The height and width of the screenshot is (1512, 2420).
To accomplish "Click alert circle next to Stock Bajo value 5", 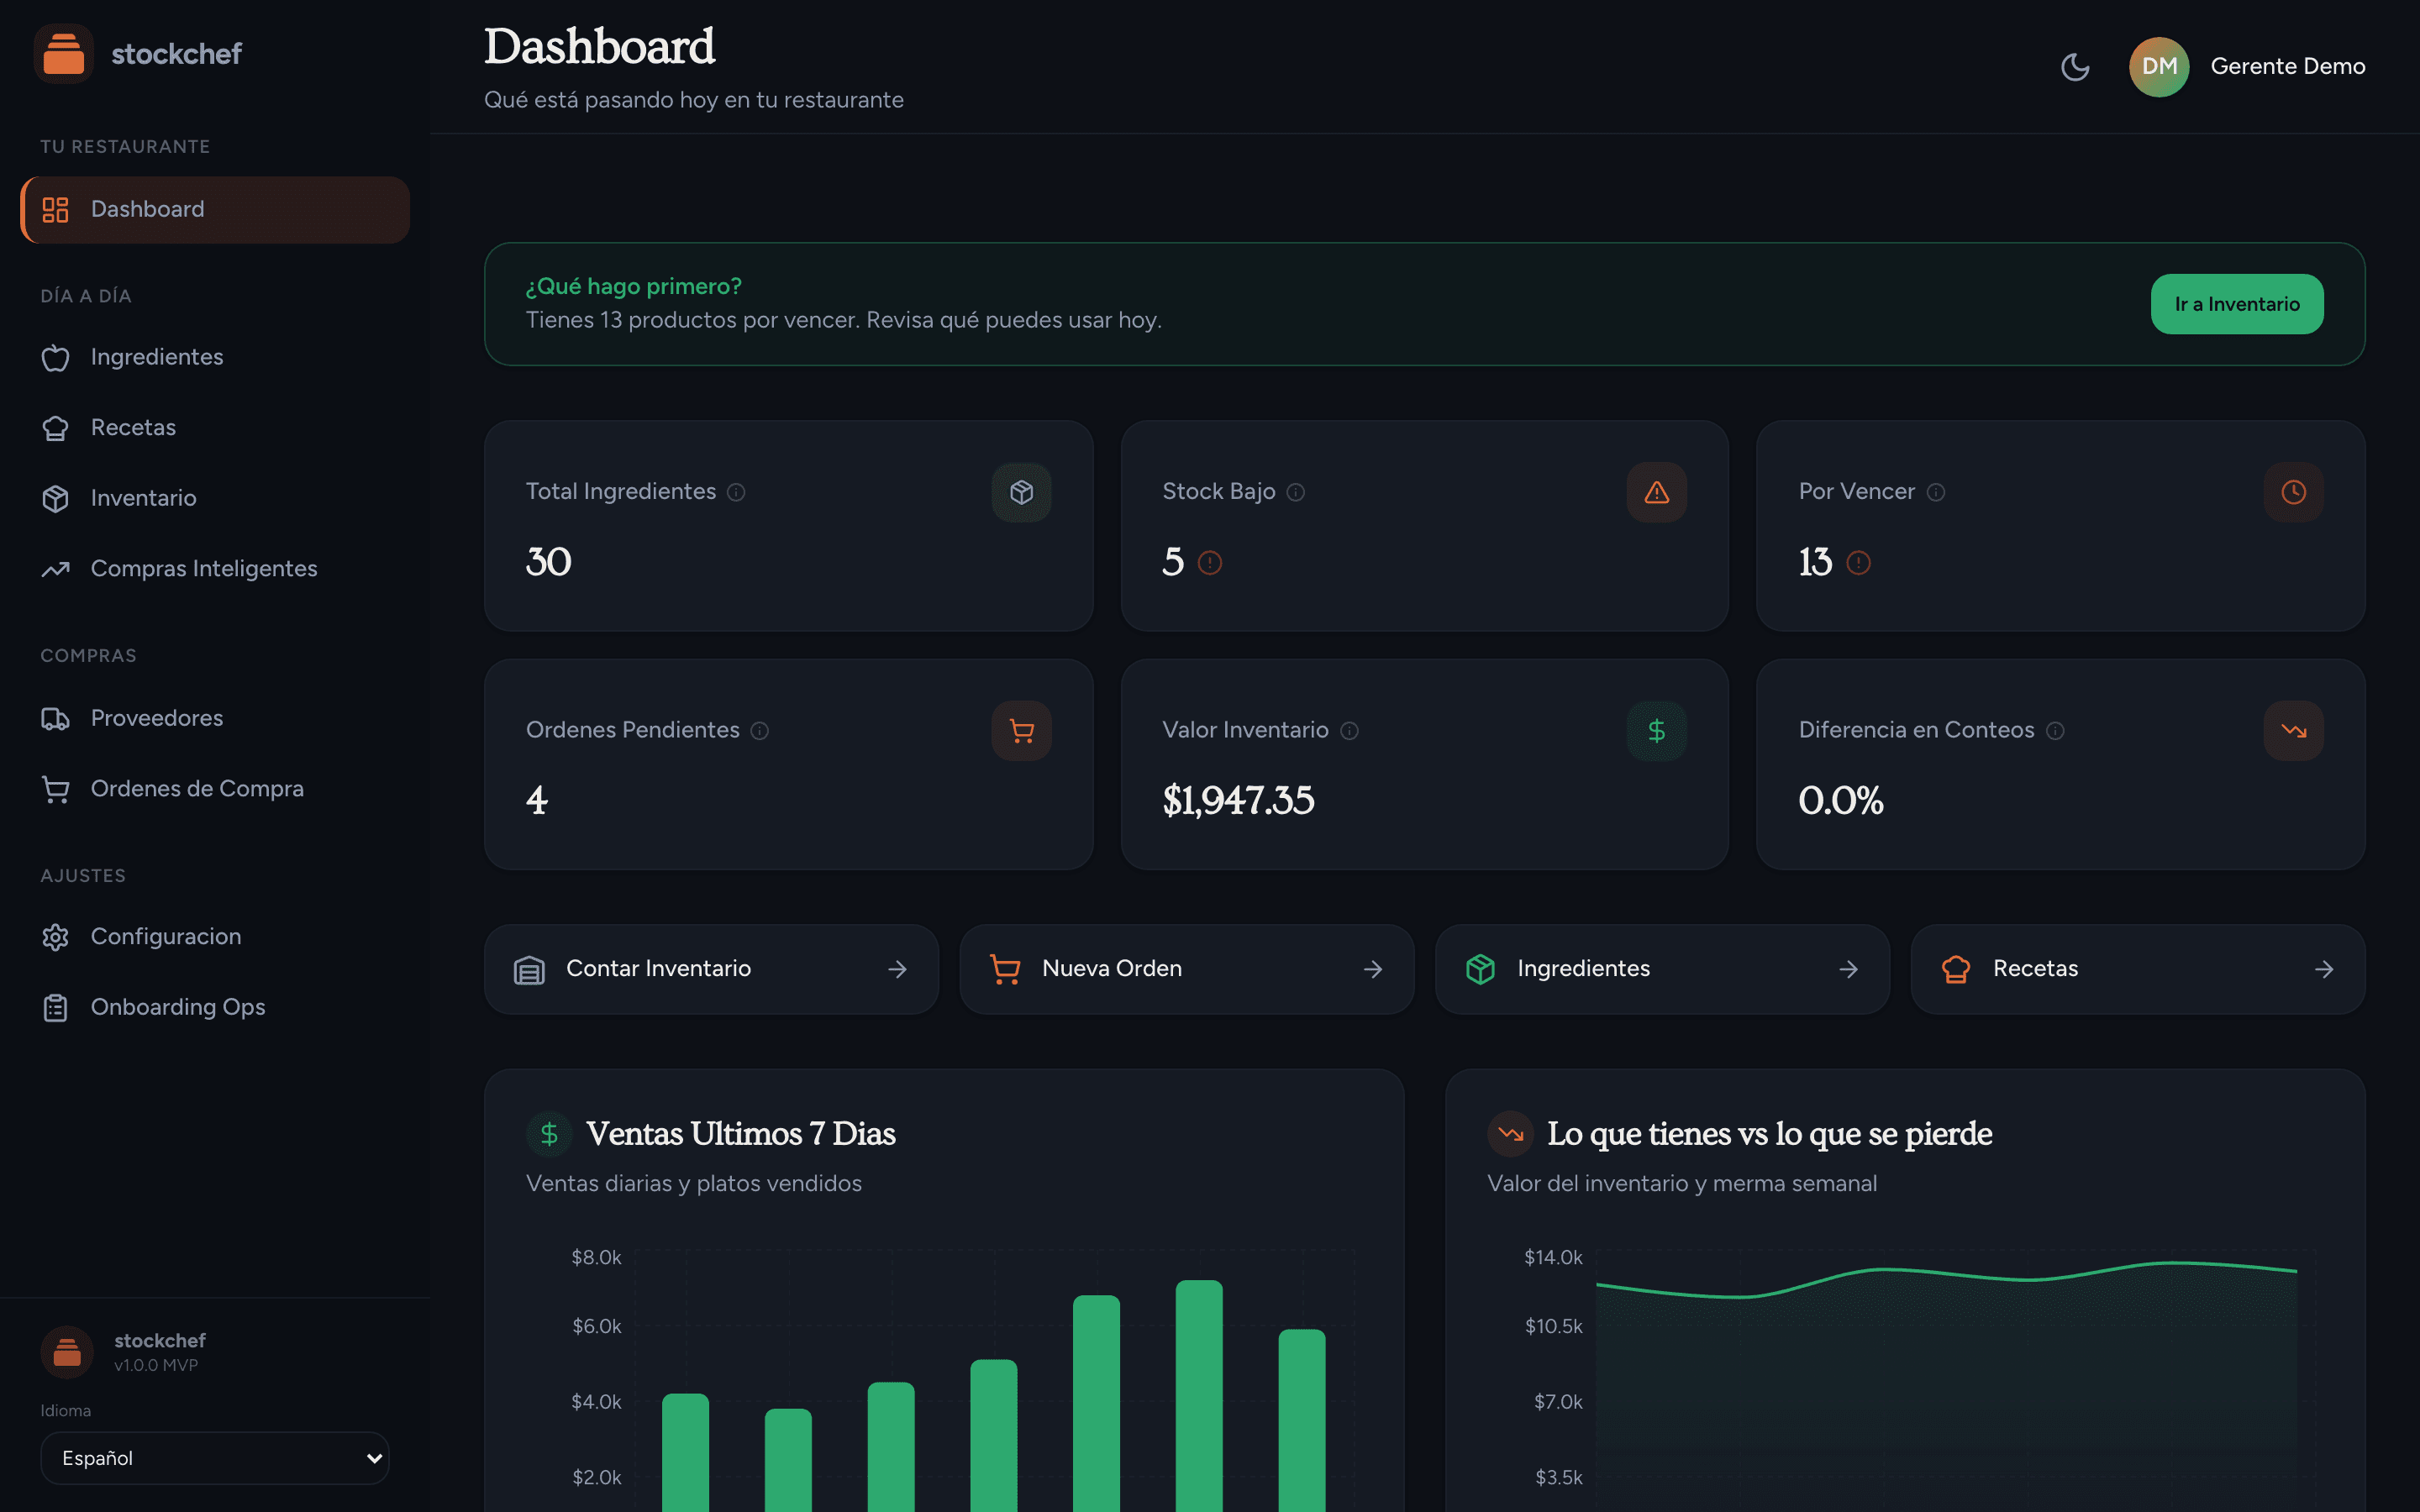I will (1210, 563).
